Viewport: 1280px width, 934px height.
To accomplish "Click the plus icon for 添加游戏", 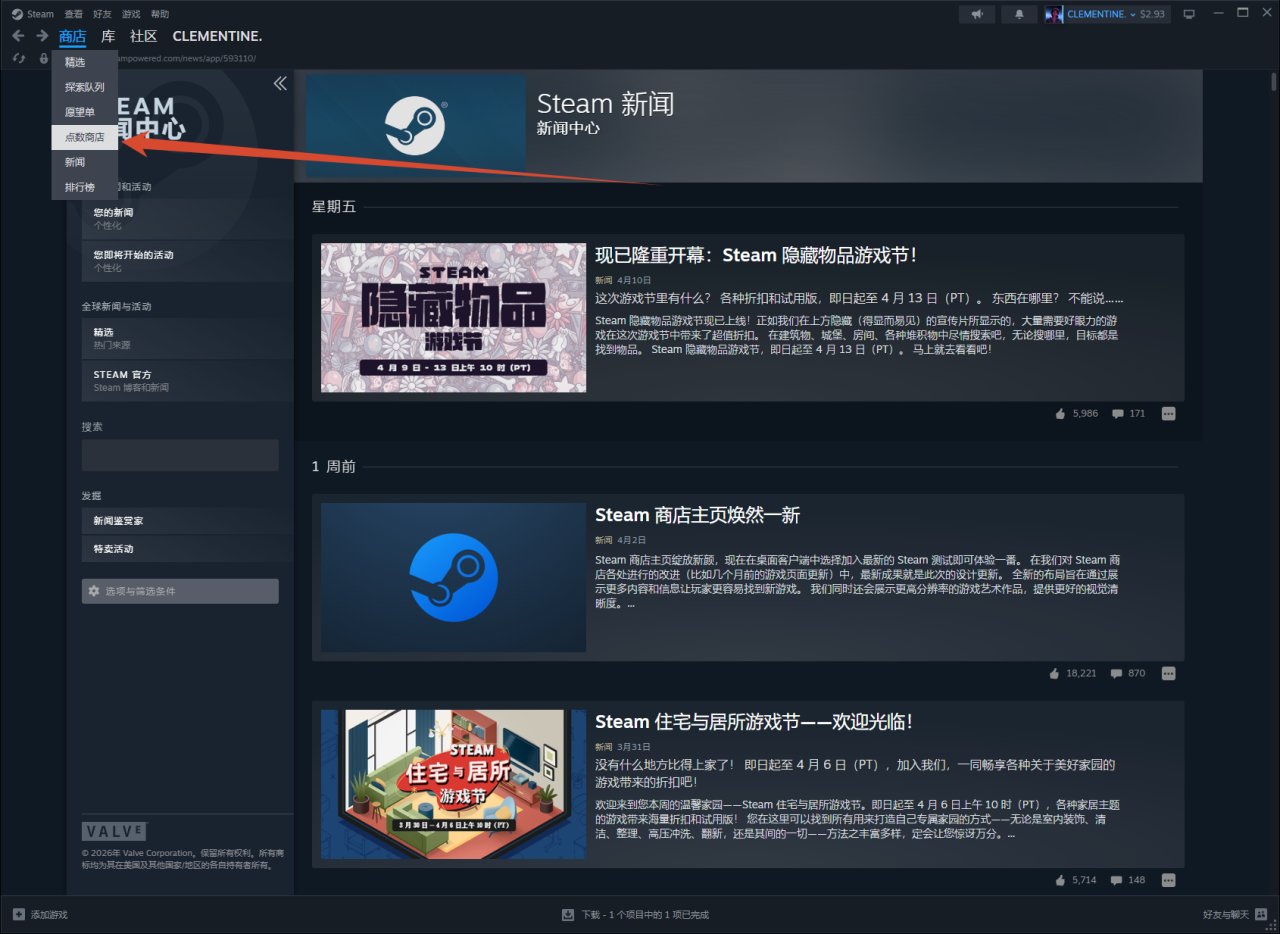I will (x=18, y=914).
